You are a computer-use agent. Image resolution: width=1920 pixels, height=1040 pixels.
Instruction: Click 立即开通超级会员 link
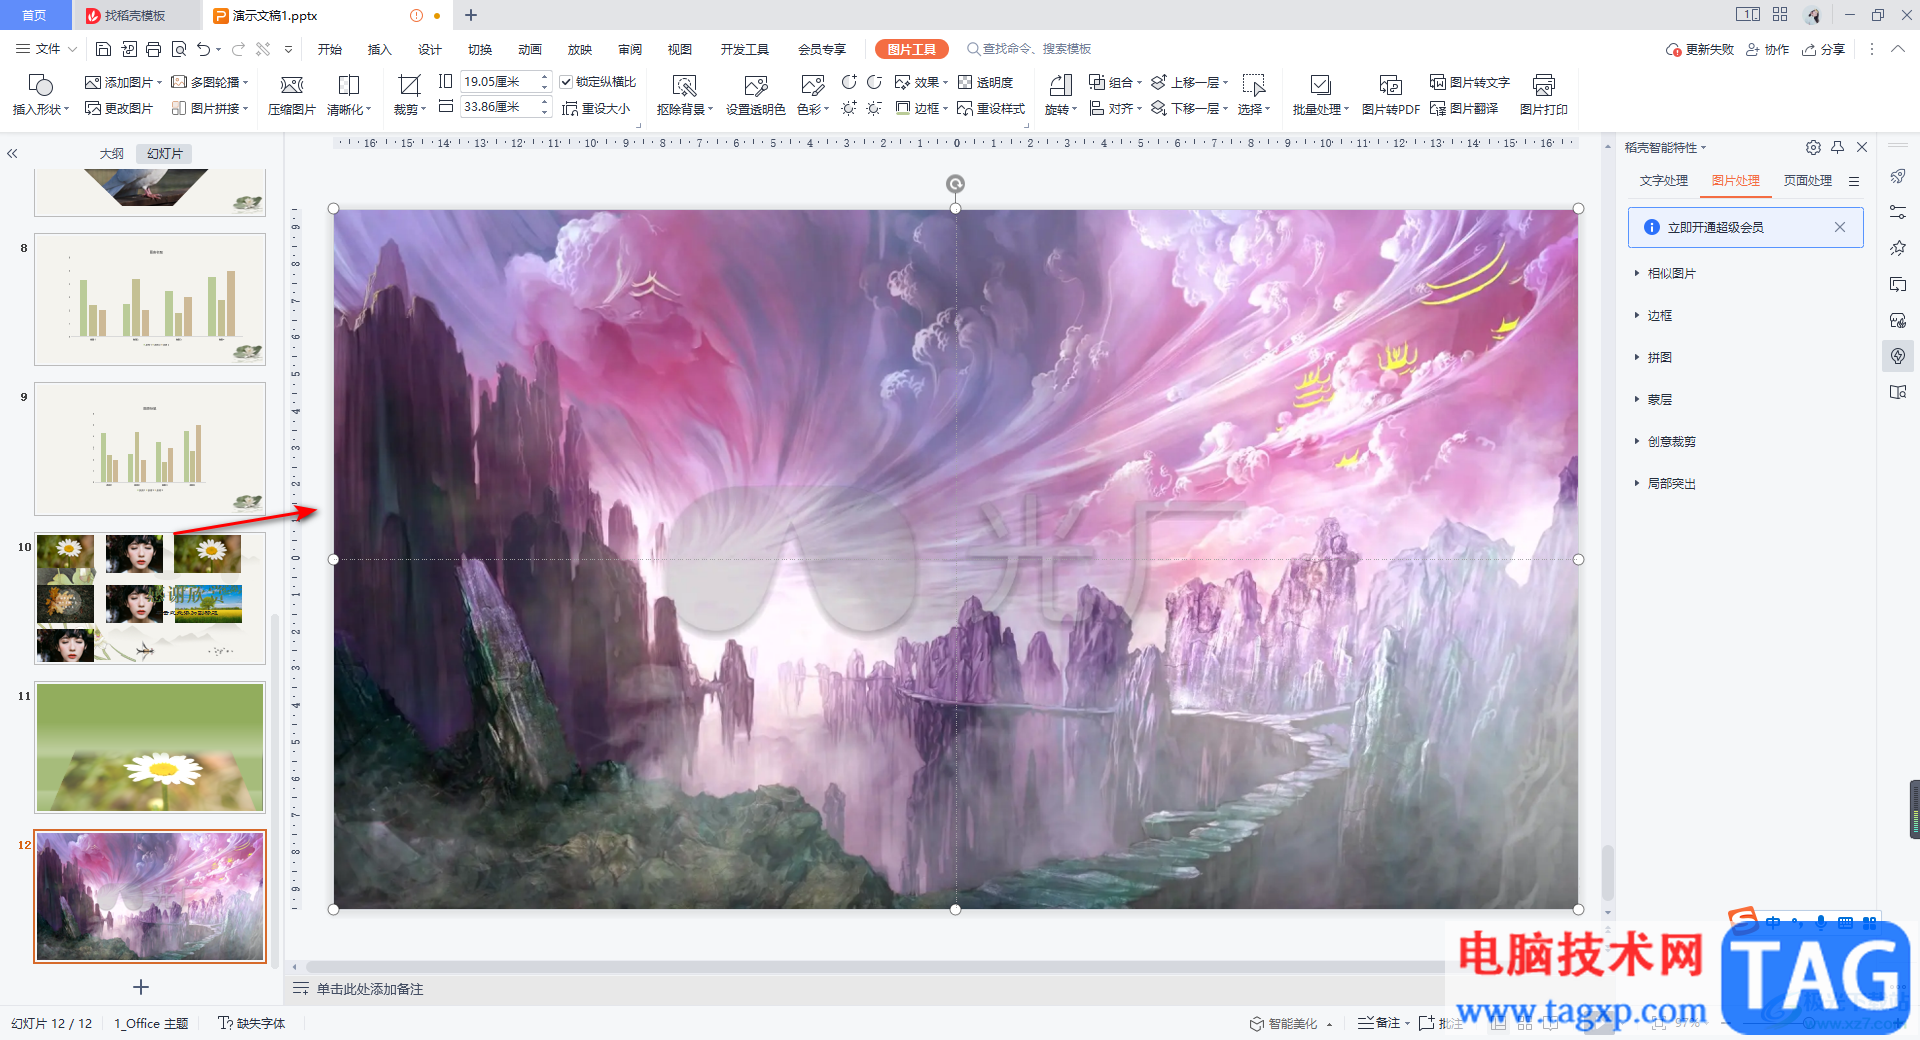pos(1716,227)
